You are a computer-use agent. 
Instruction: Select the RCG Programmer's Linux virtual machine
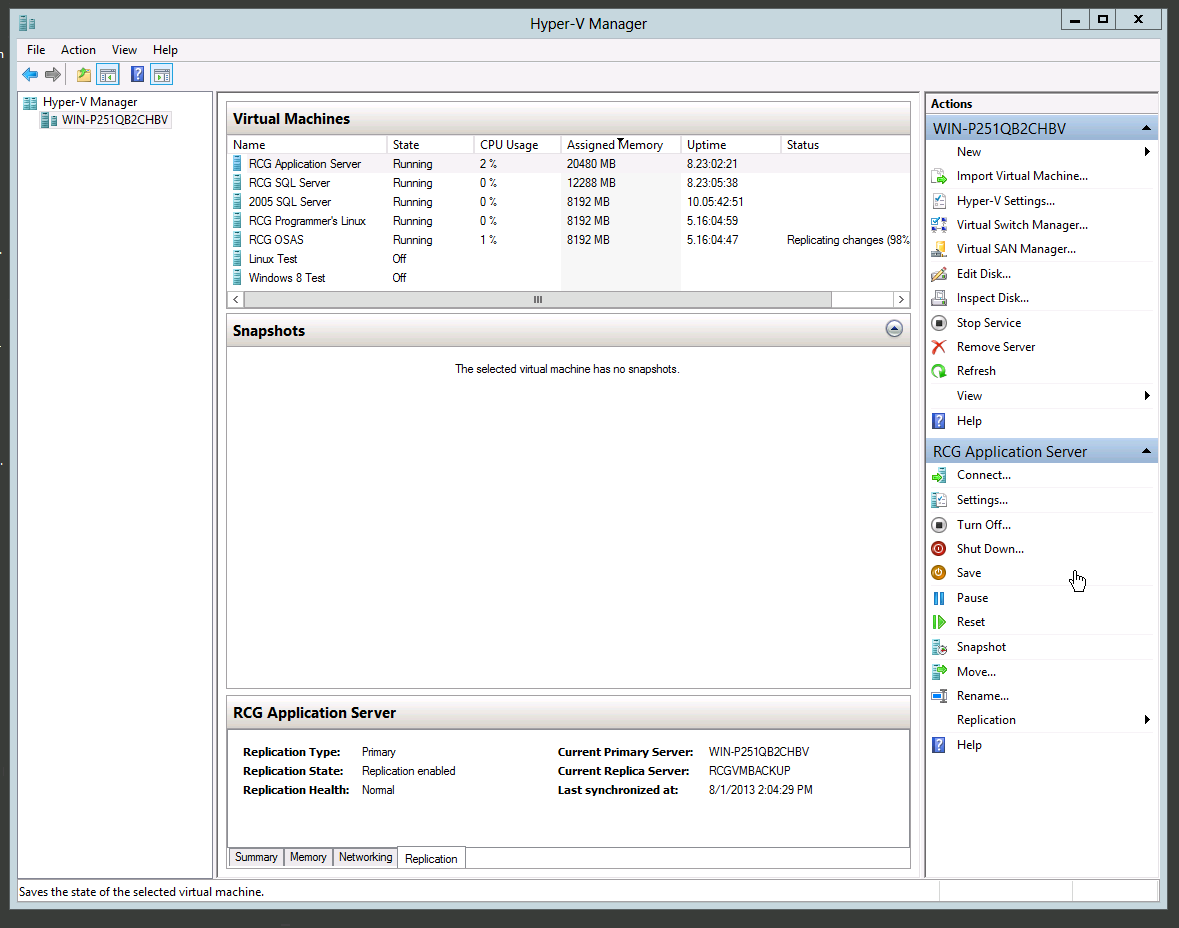point(568,221)
